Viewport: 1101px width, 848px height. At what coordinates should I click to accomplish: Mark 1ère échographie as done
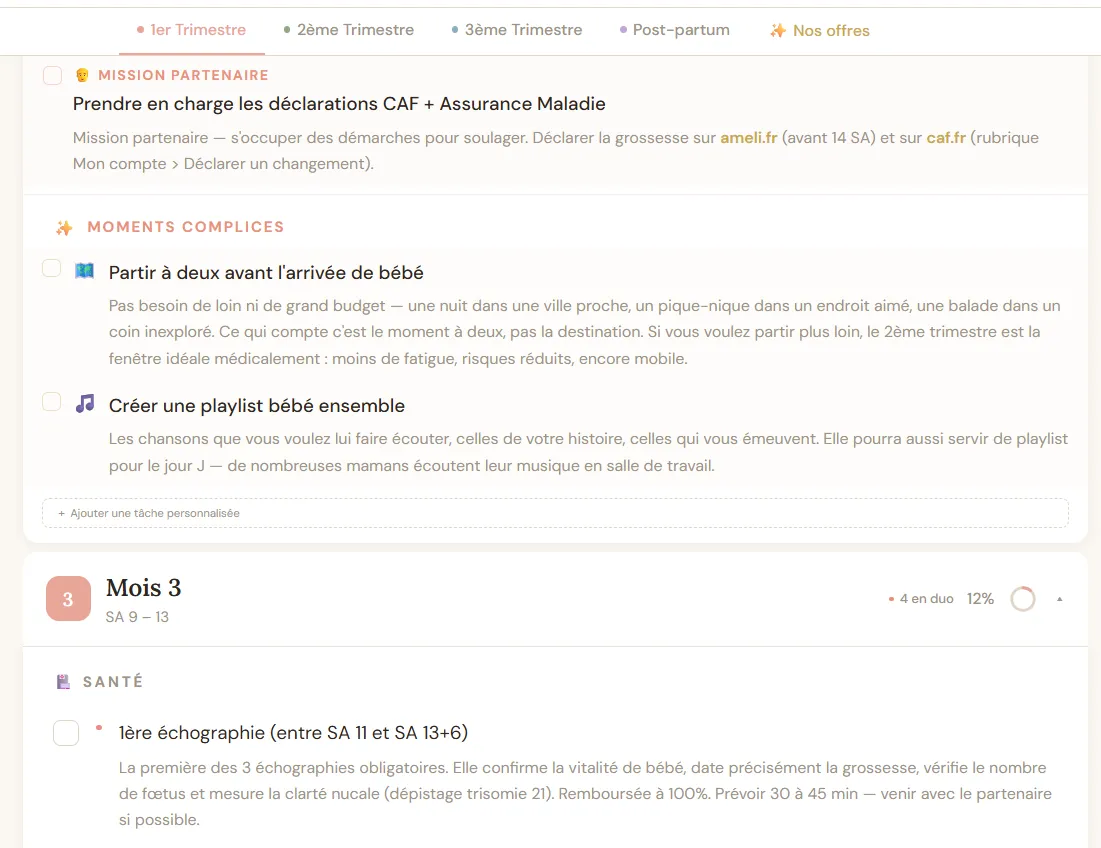[66, 733]
